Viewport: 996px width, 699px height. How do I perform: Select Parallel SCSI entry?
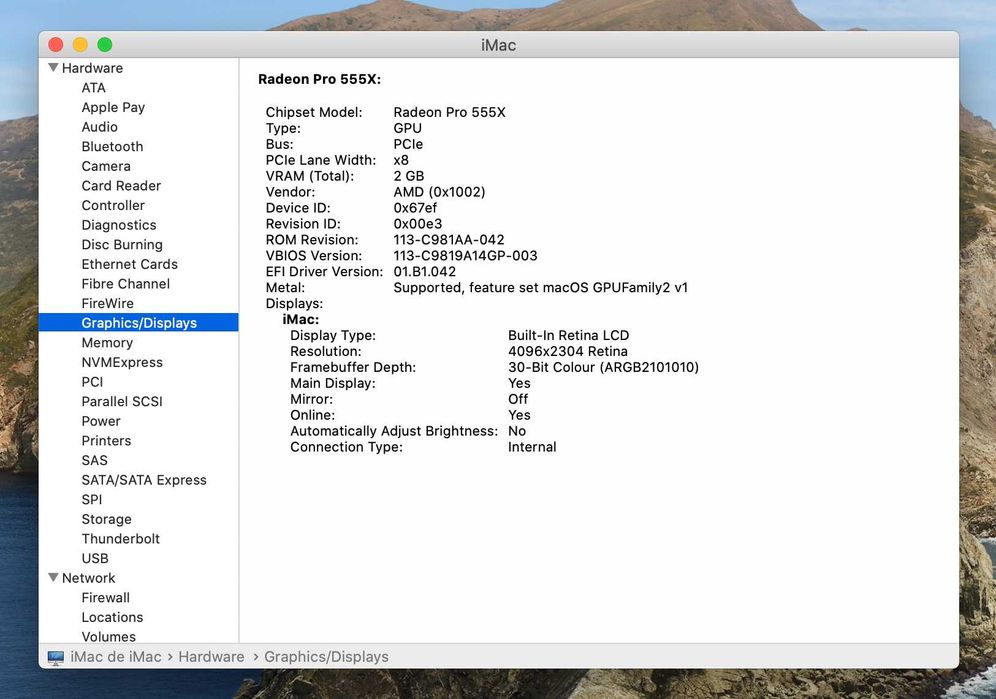pyautogui.click(x=121, y=402)
